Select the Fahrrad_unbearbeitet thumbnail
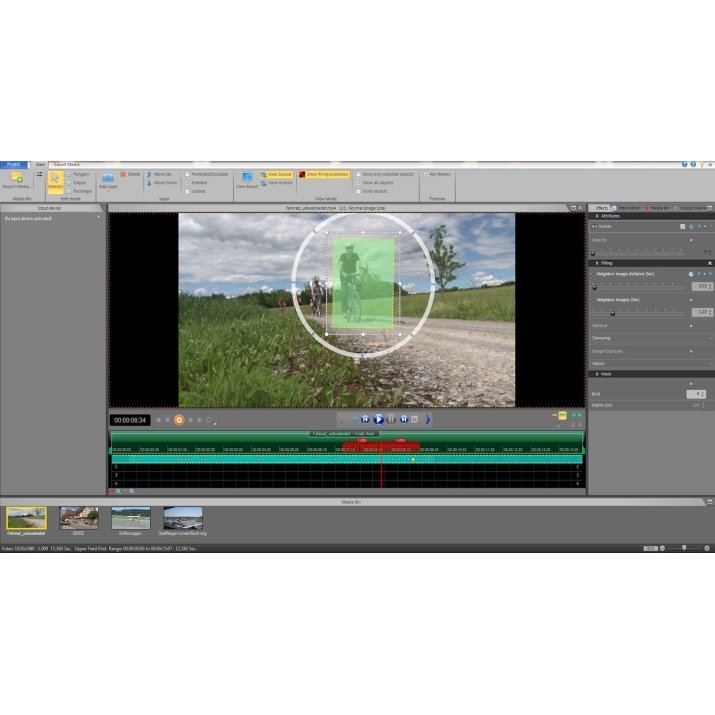715x715 pixels. [x=26, y=518]
